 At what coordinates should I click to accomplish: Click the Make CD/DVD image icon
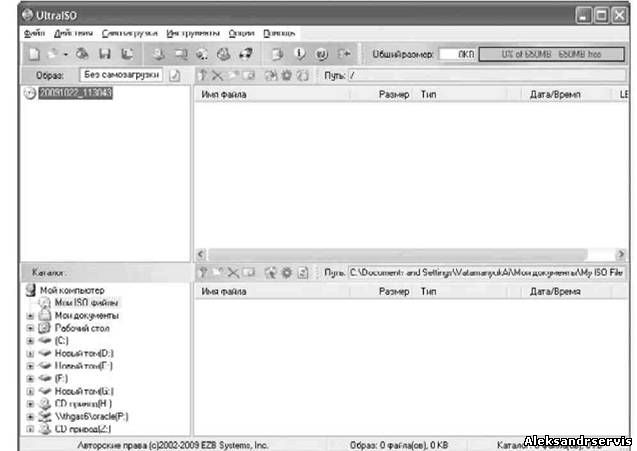159,54
